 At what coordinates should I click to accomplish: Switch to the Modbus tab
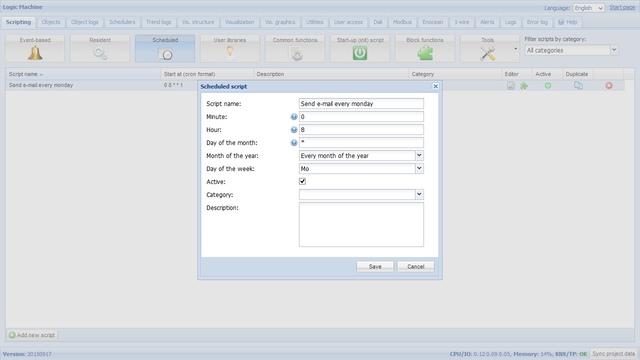coord(402,22)
